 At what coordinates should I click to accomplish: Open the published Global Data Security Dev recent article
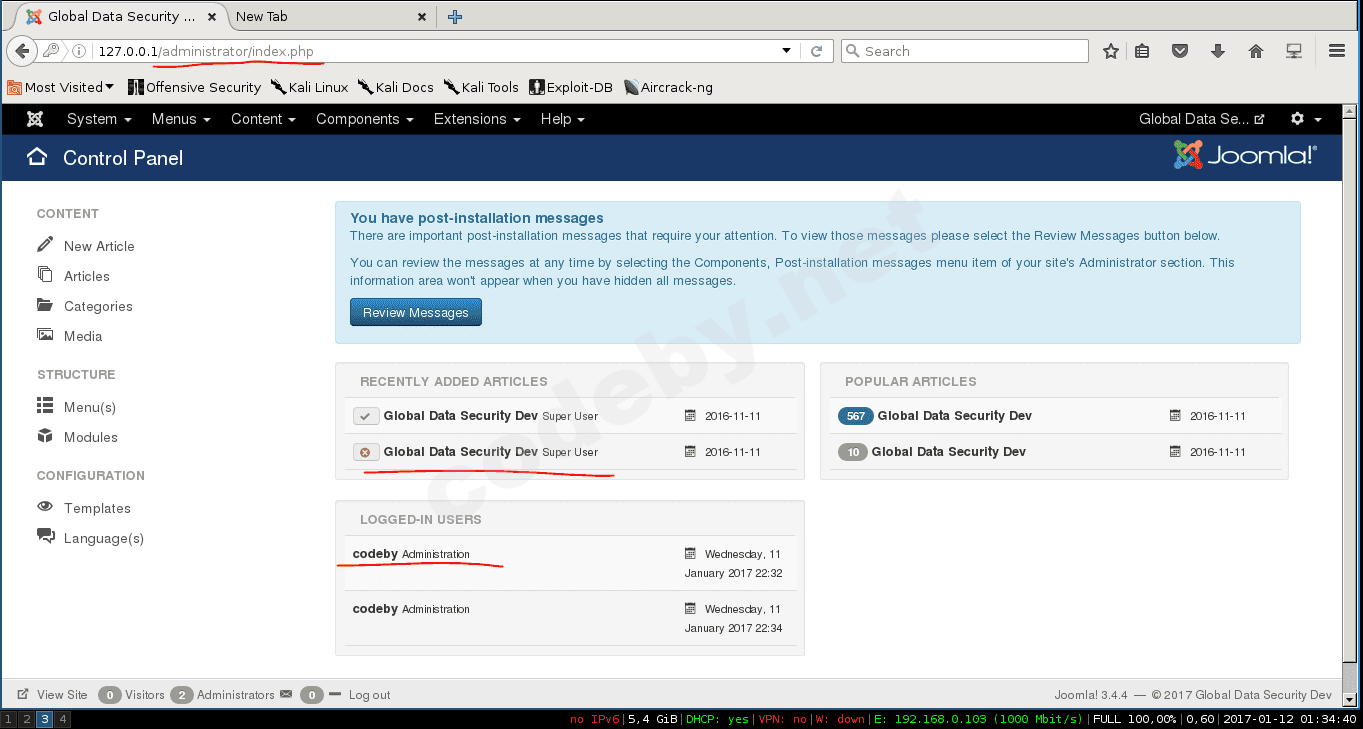[x=461, y=416]
